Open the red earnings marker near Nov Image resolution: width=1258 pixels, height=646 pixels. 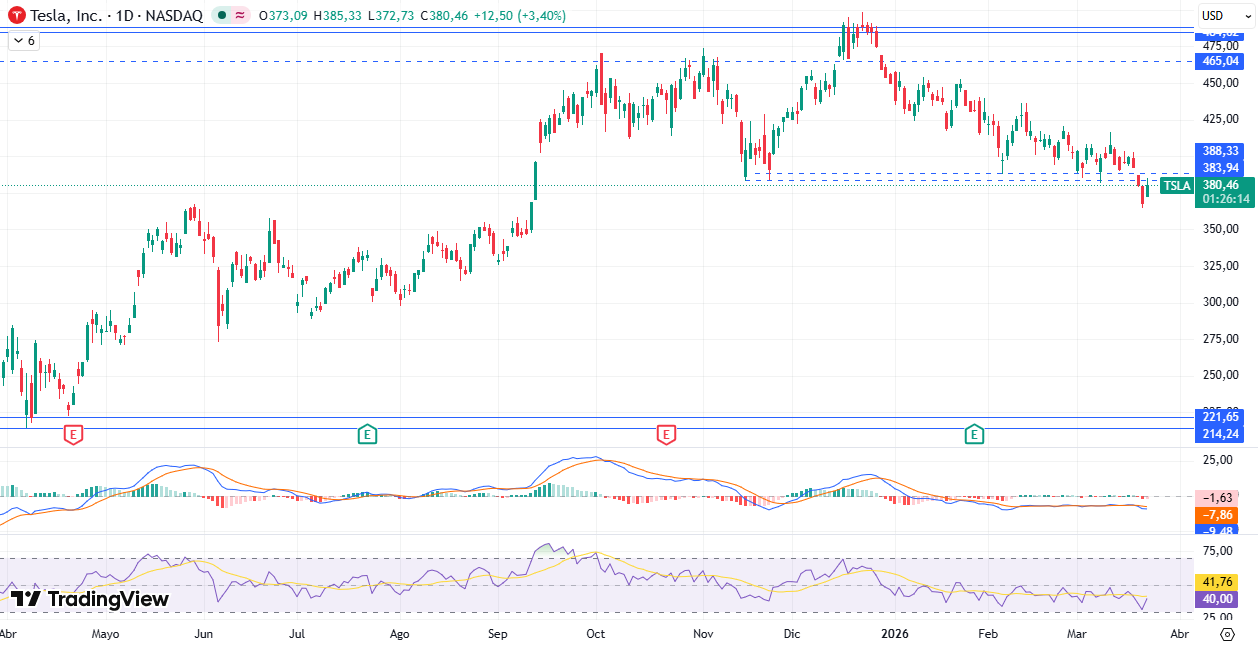point(666,434)
